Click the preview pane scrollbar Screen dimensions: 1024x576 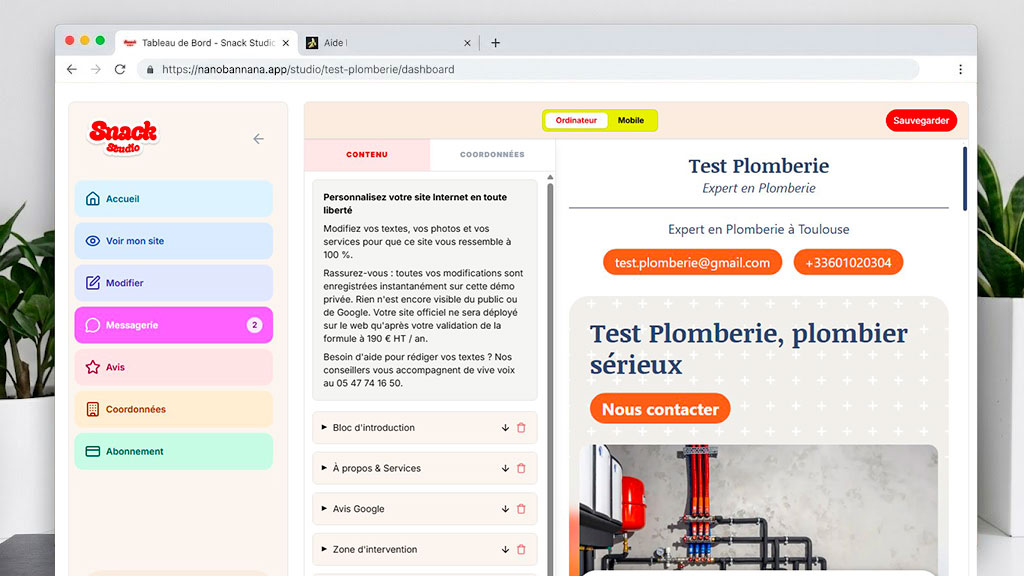coord(965,178)
